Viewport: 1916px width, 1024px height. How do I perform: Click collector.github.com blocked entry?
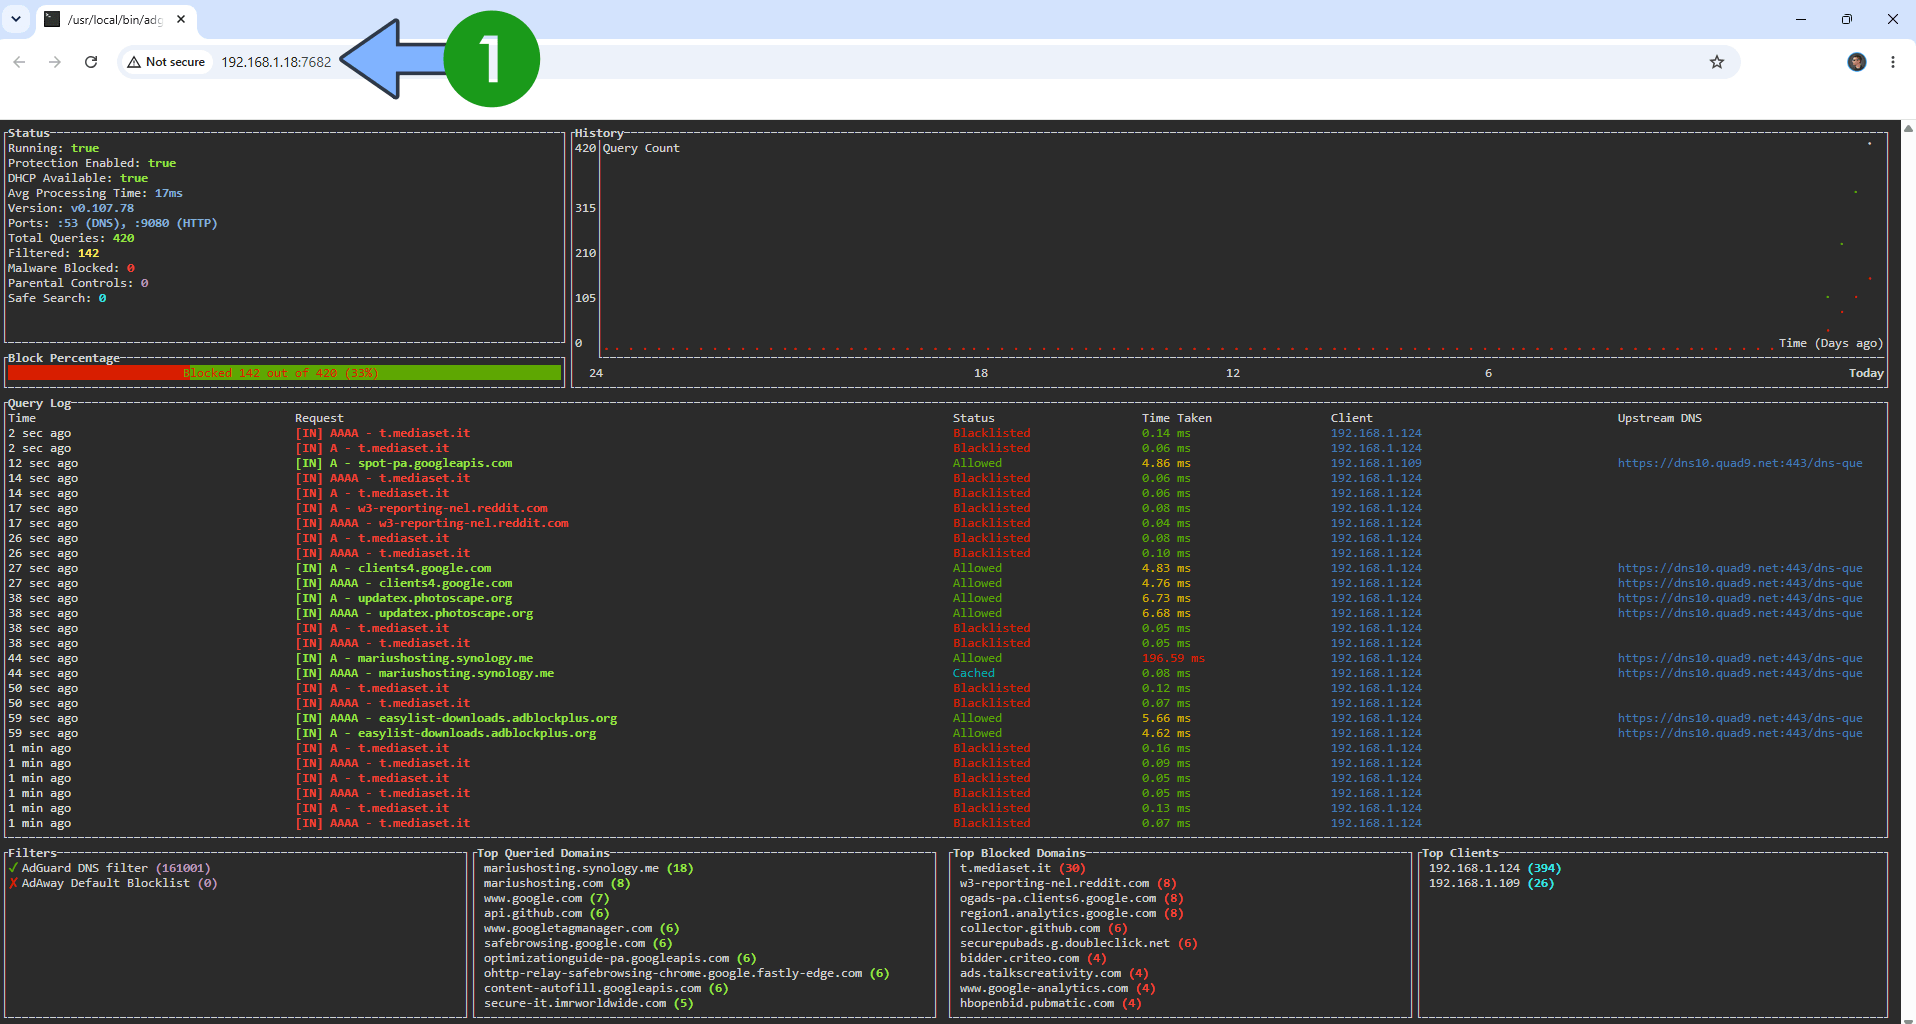click(1043, 928)
